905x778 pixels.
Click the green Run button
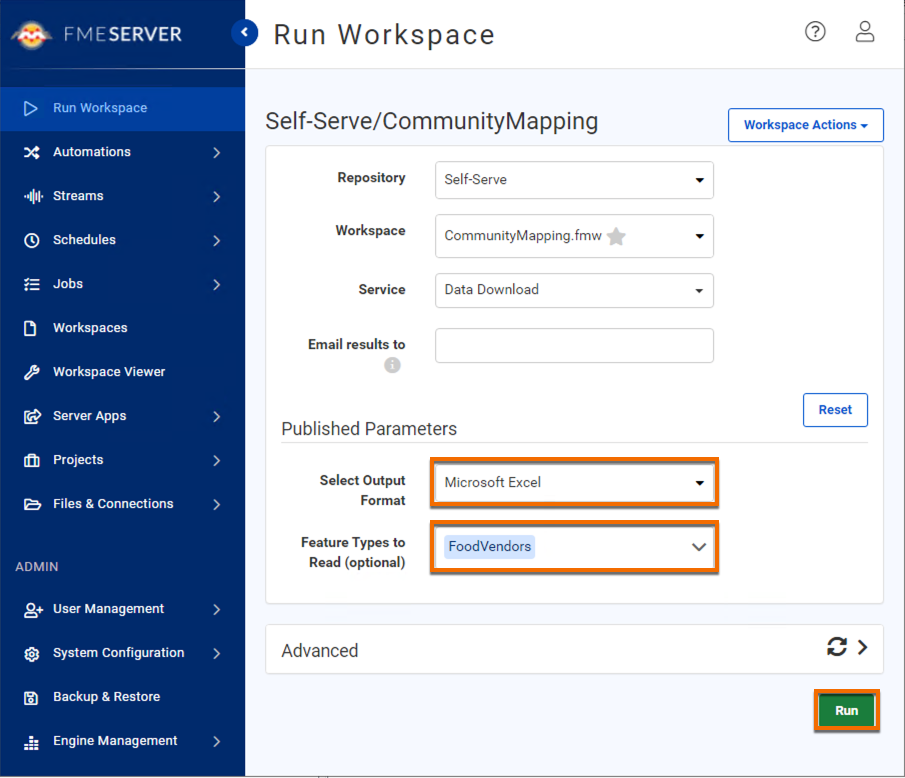point(847,710)
